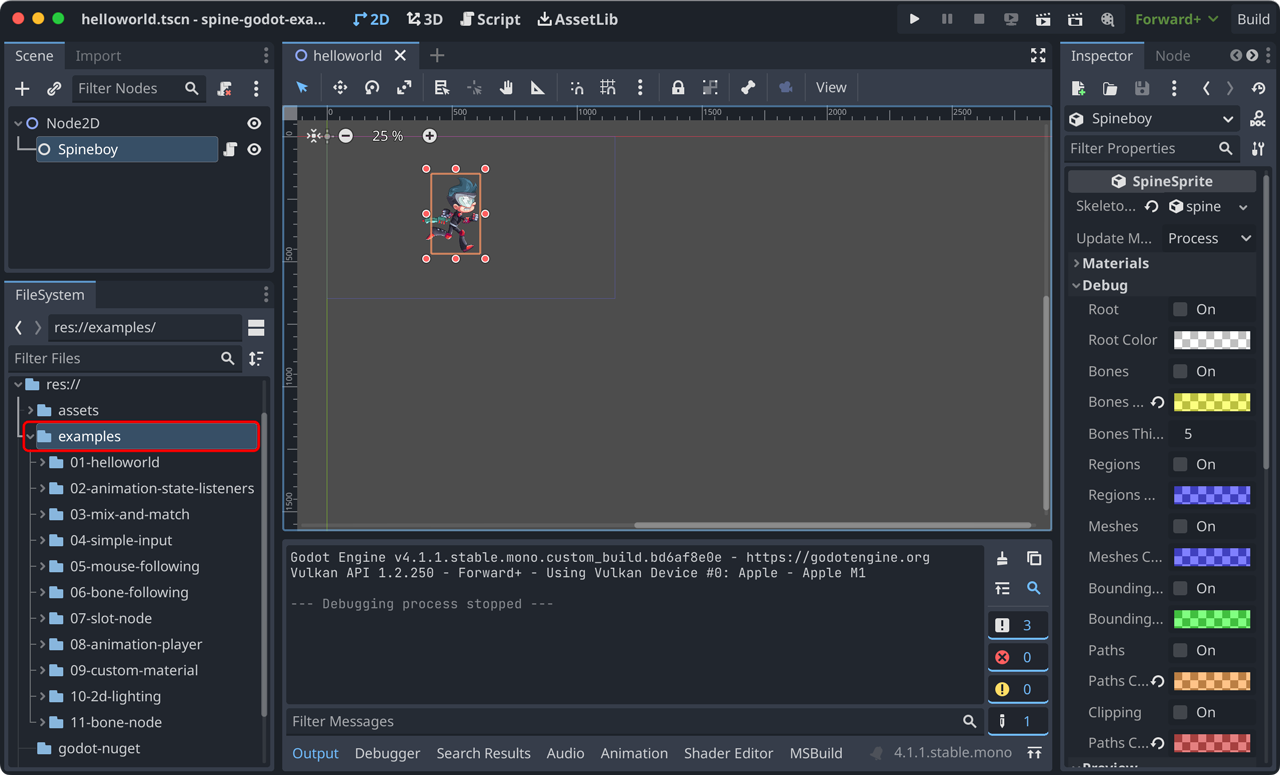Select the Scale Mode tool
Image resolution: width=1280 pixels, height=775 pixels.
tap(404, 88)
